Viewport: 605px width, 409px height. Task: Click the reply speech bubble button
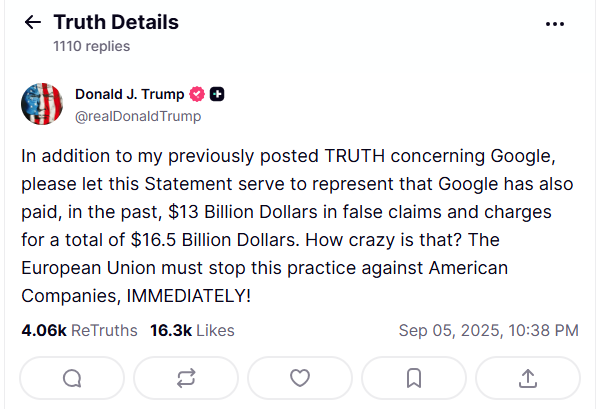(72, 378)
